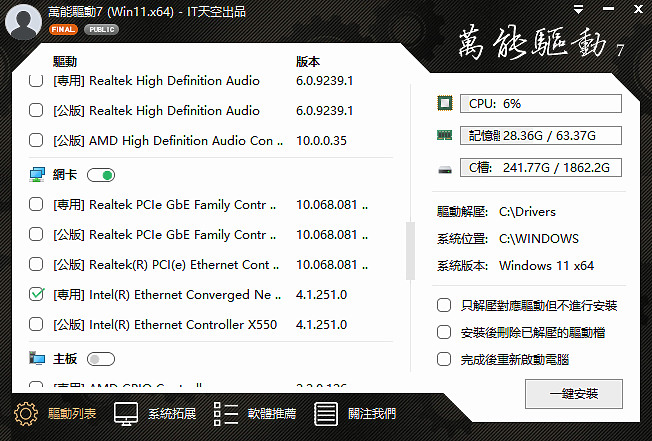Click the 驅動列表 gear icon
This screenshot has width=652, height=441.
26,414
